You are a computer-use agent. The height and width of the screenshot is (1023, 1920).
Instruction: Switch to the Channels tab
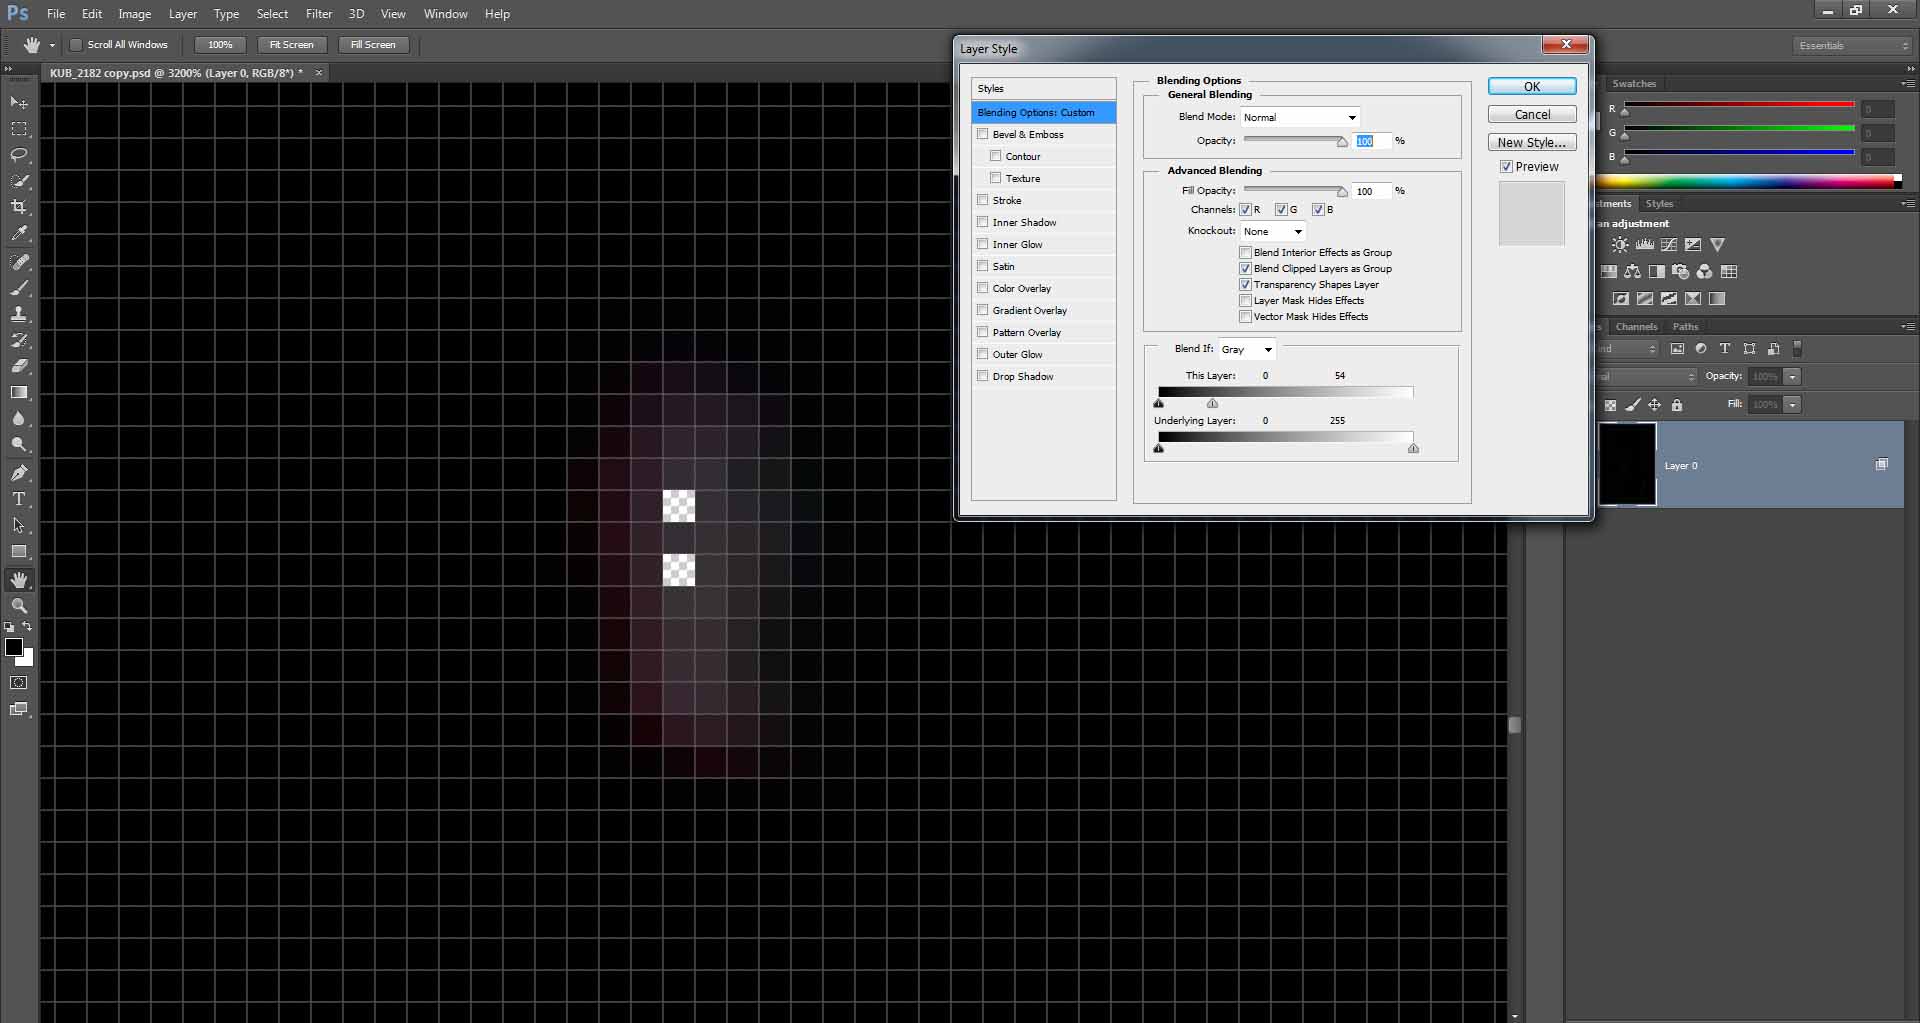[x=1637, y=327]
